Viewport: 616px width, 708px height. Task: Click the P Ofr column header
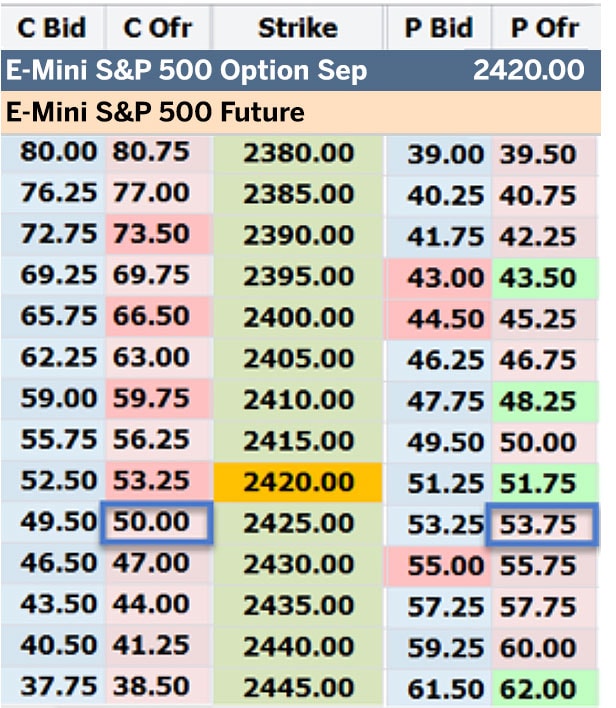point(544,27)
